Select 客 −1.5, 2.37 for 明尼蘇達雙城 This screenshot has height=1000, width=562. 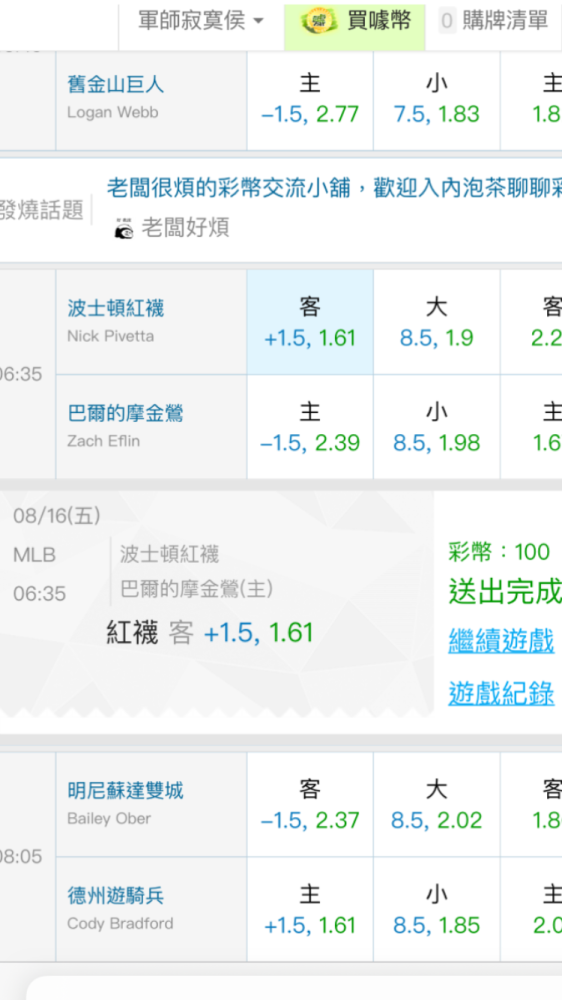tap(310, 805)
